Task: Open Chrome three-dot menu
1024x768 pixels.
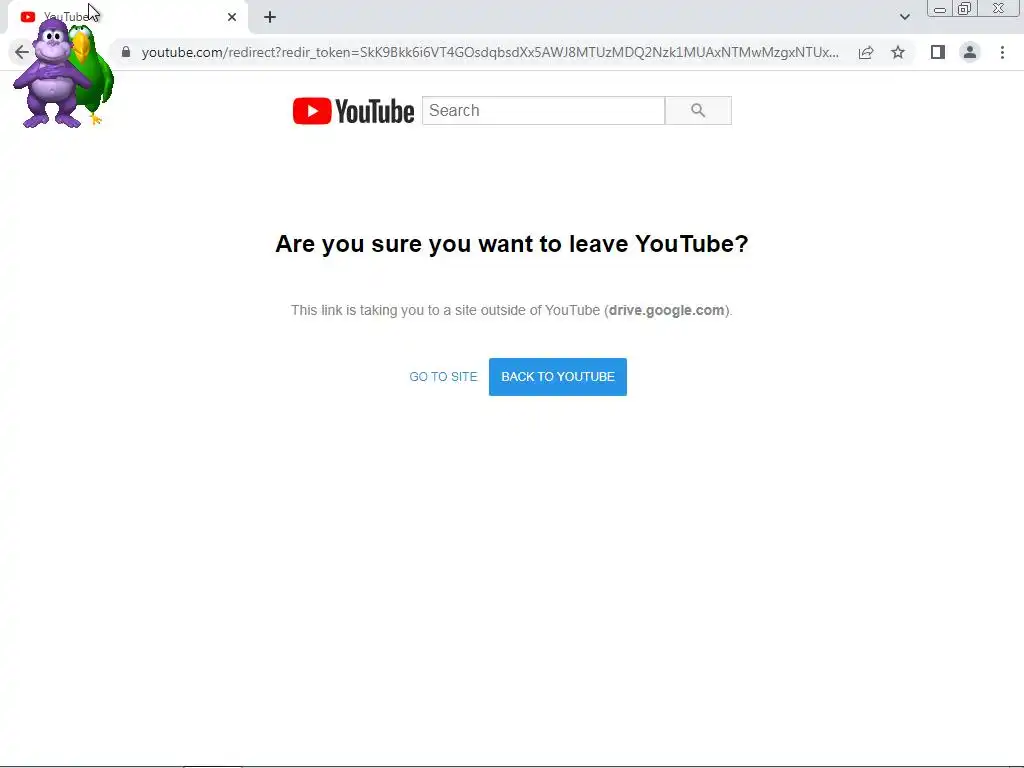Action: pyautogui.click(x=1002, y=52)
